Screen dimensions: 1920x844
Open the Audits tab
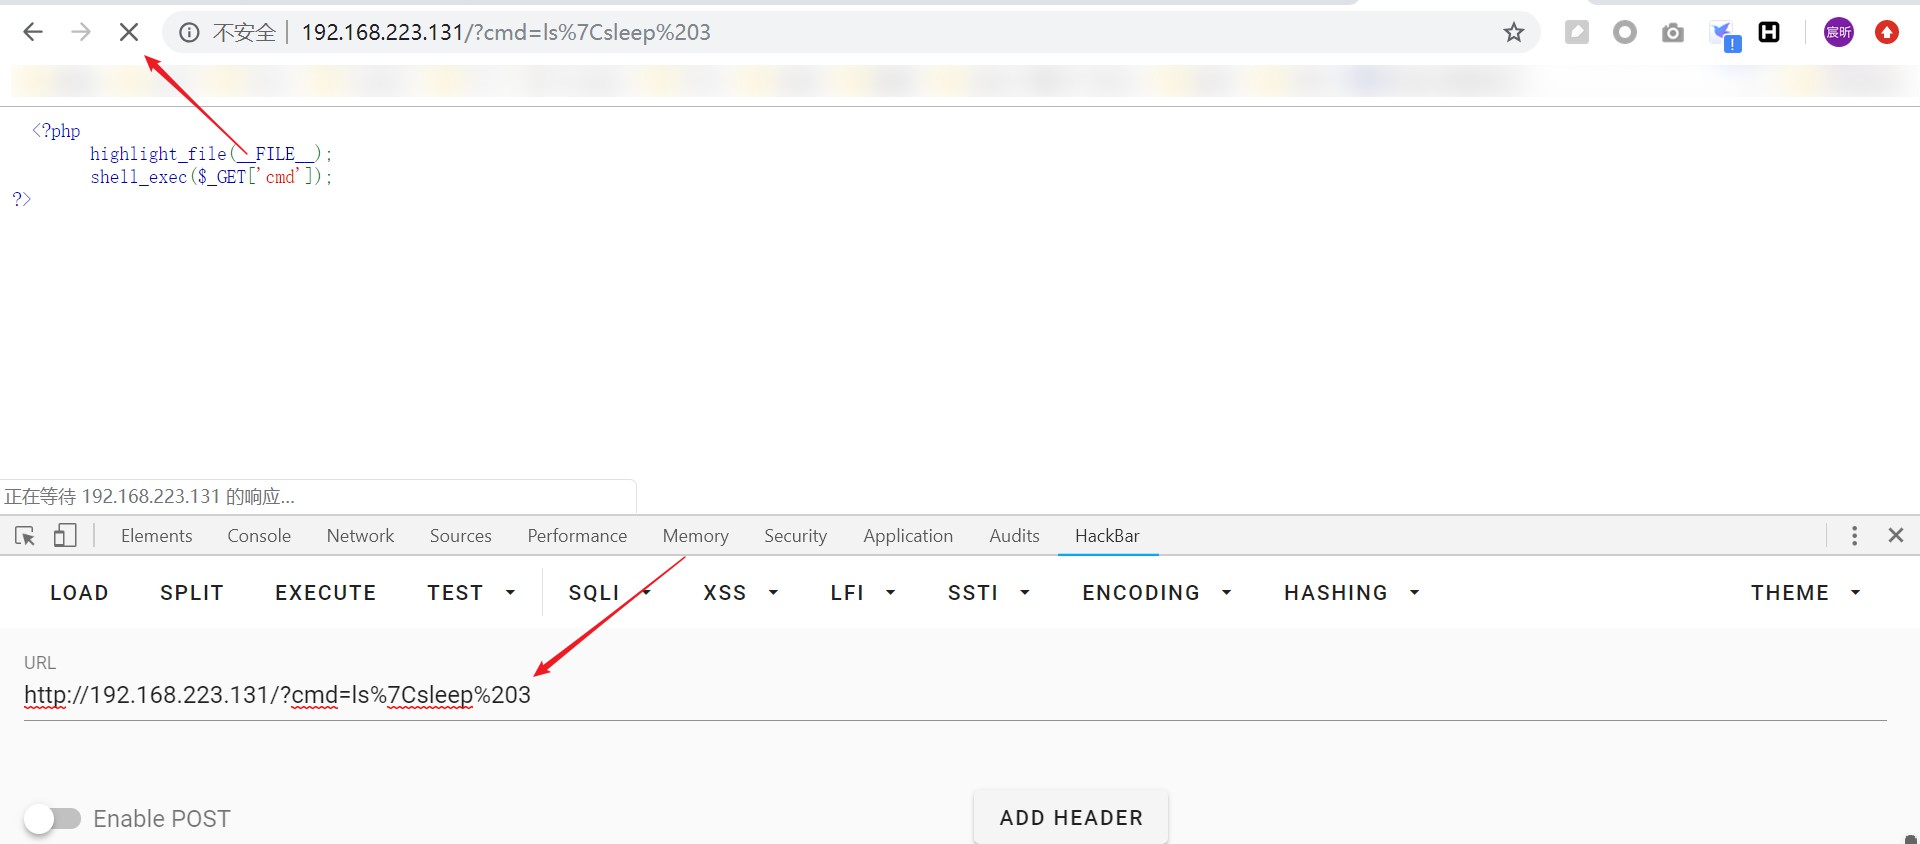coord(1014,536)
